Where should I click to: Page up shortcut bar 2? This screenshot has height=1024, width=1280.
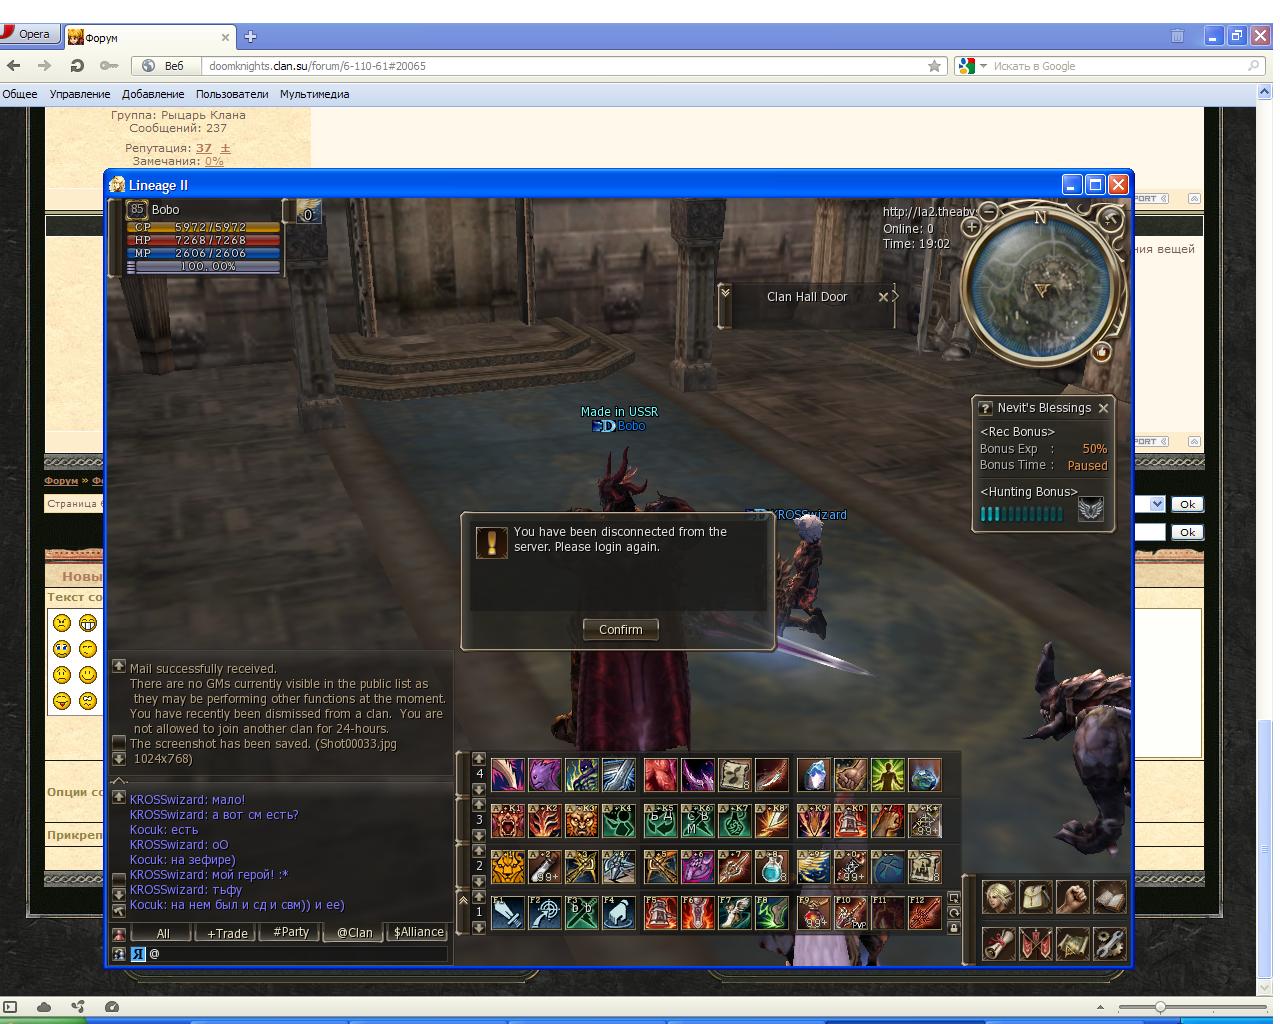pos(479,851)
